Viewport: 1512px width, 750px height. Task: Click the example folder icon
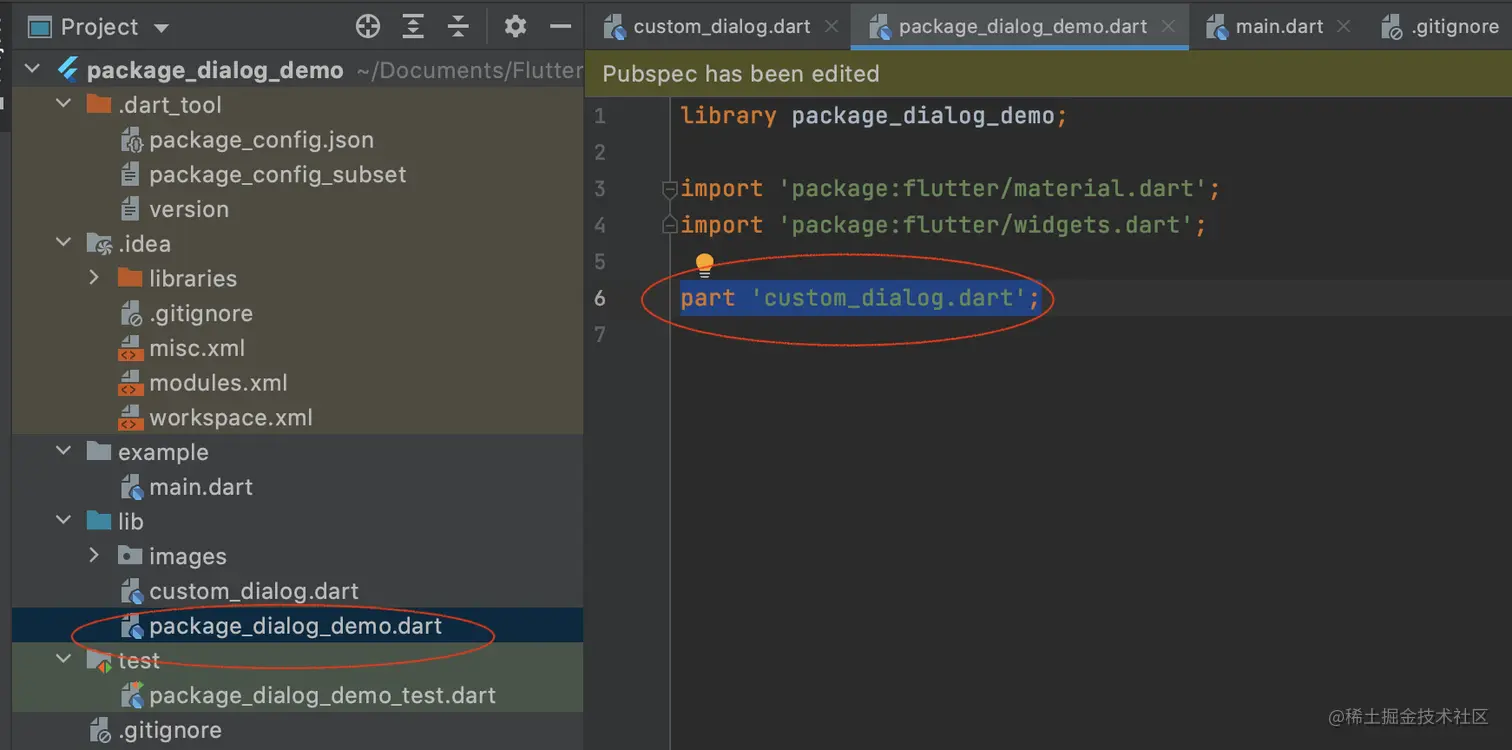tap(99, 451)
